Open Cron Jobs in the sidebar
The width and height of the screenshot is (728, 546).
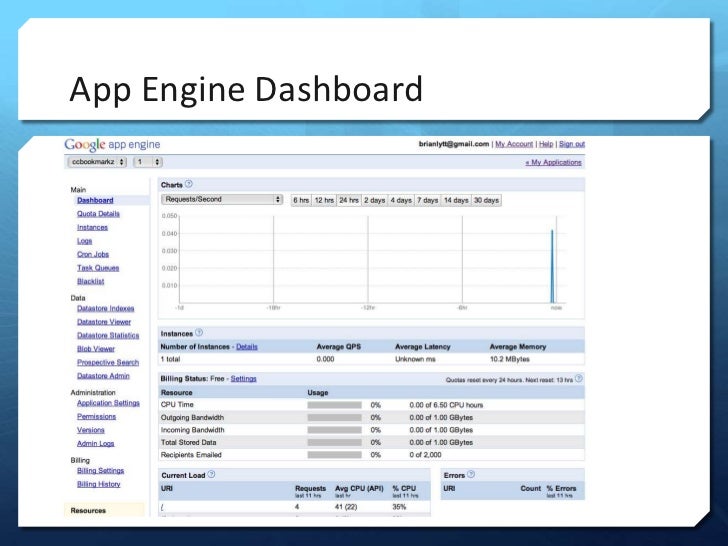93,254
